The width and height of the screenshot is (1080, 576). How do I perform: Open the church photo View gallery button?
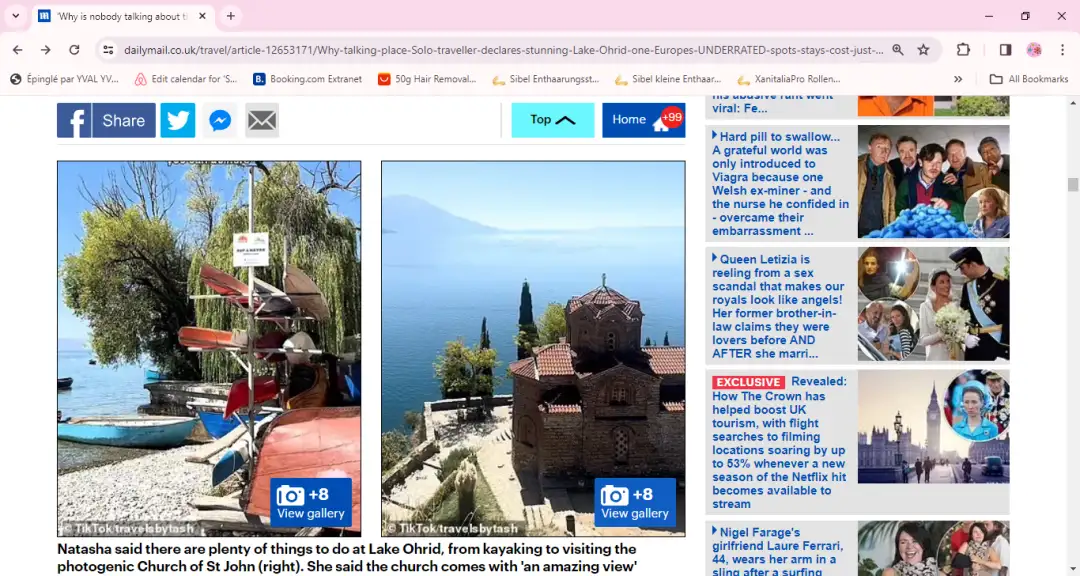tap(635, 503)
